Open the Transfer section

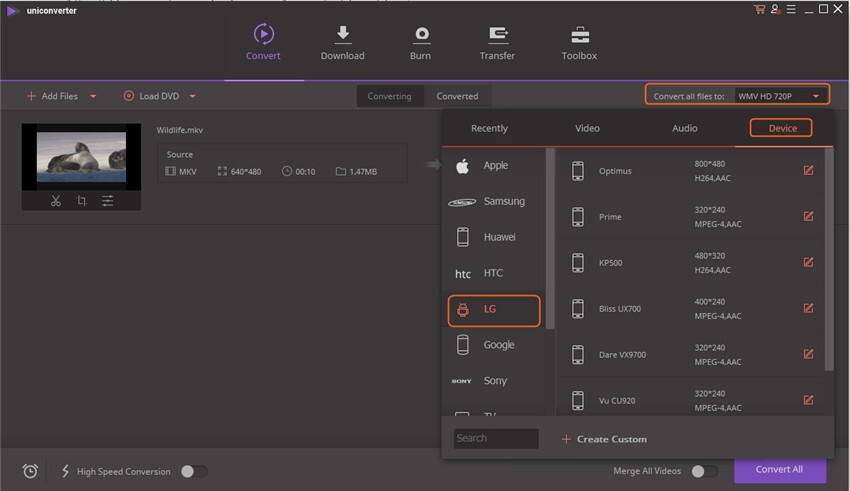click(497, 43)
